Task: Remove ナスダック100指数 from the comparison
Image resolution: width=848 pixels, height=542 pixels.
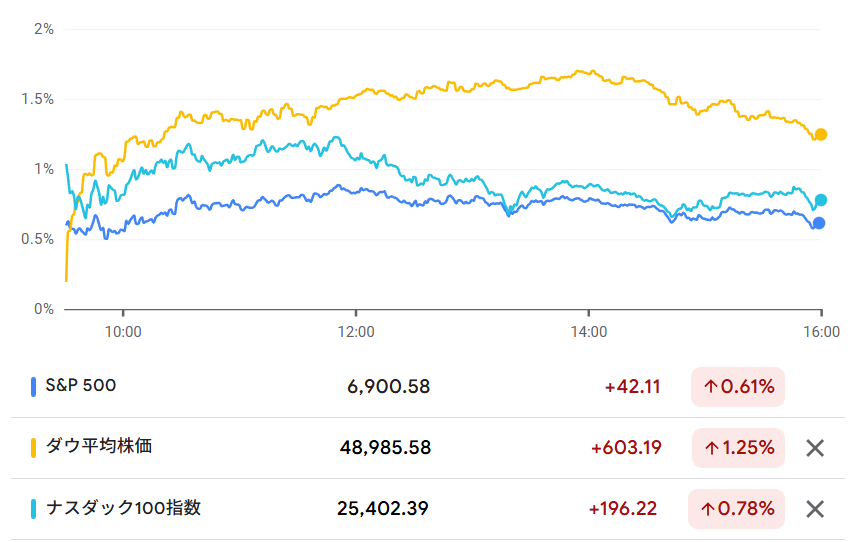Action: [815, 509]
